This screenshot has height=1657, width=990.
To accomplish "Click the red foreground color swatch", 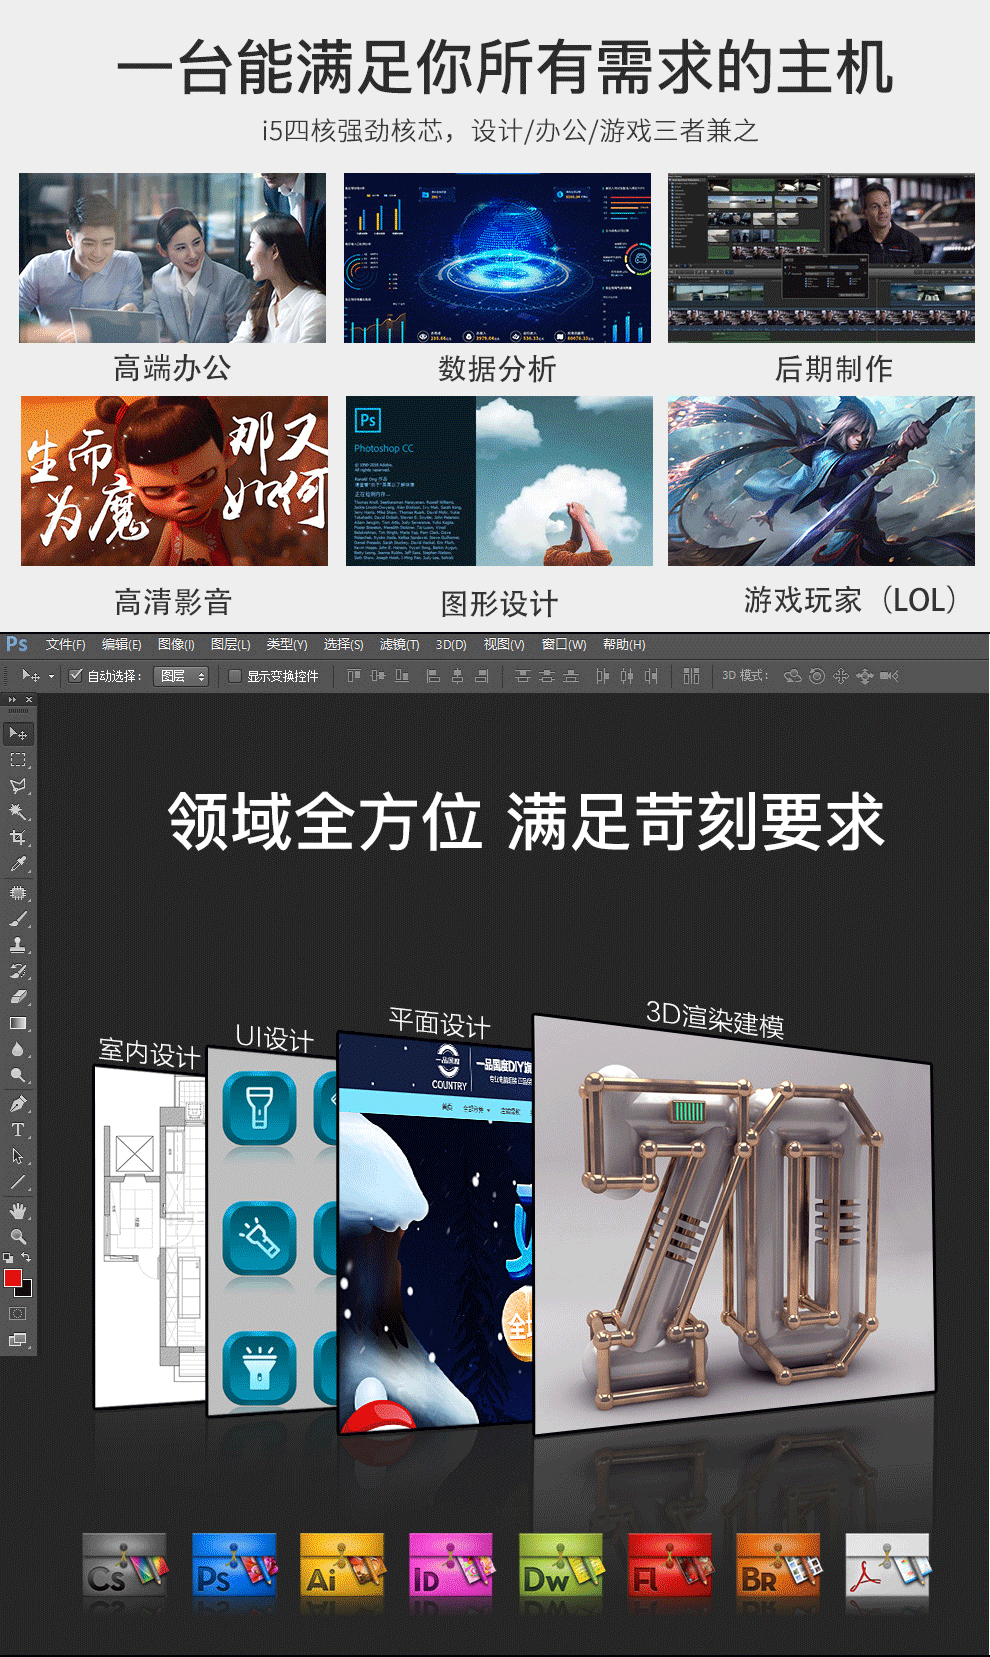I will 12,1278.
